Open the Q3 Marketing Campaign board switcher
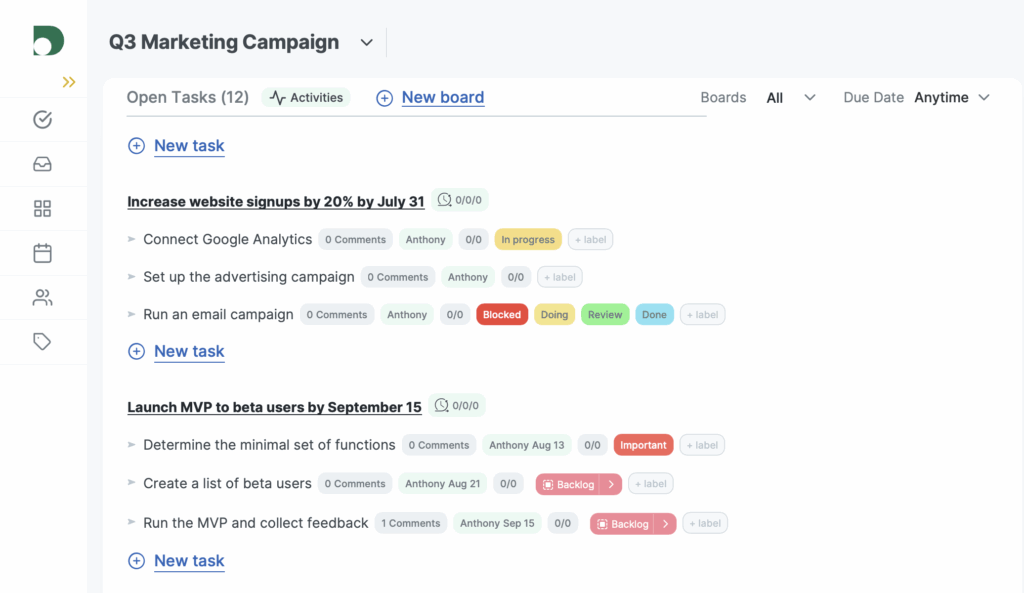Screen dimensions: 1024x593 point(366,42)
